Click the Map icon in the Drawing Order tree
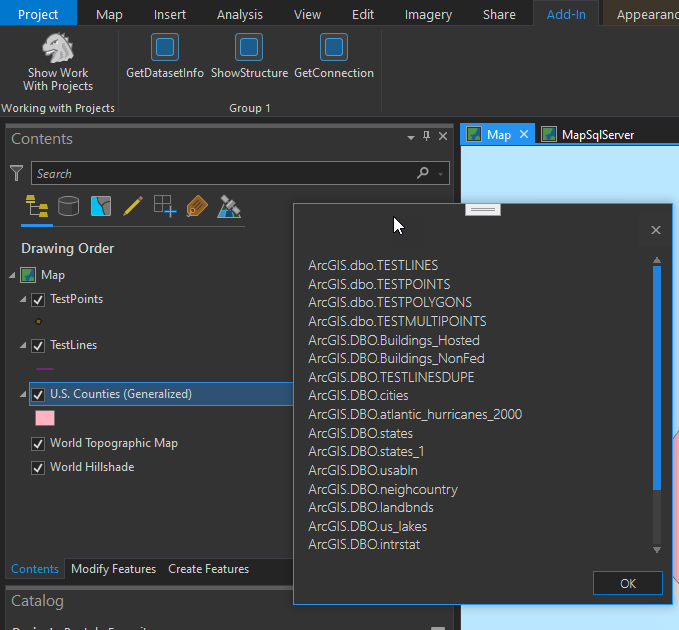Image resolution: width=679 pixels, height=630 pixels. (28, 275)
